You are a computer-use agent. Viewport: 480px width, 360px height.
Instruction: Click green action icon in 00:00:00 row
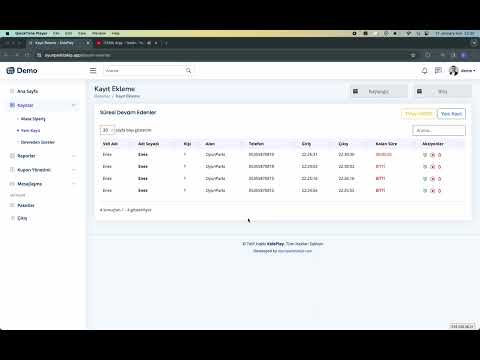[x=425, y=155]
